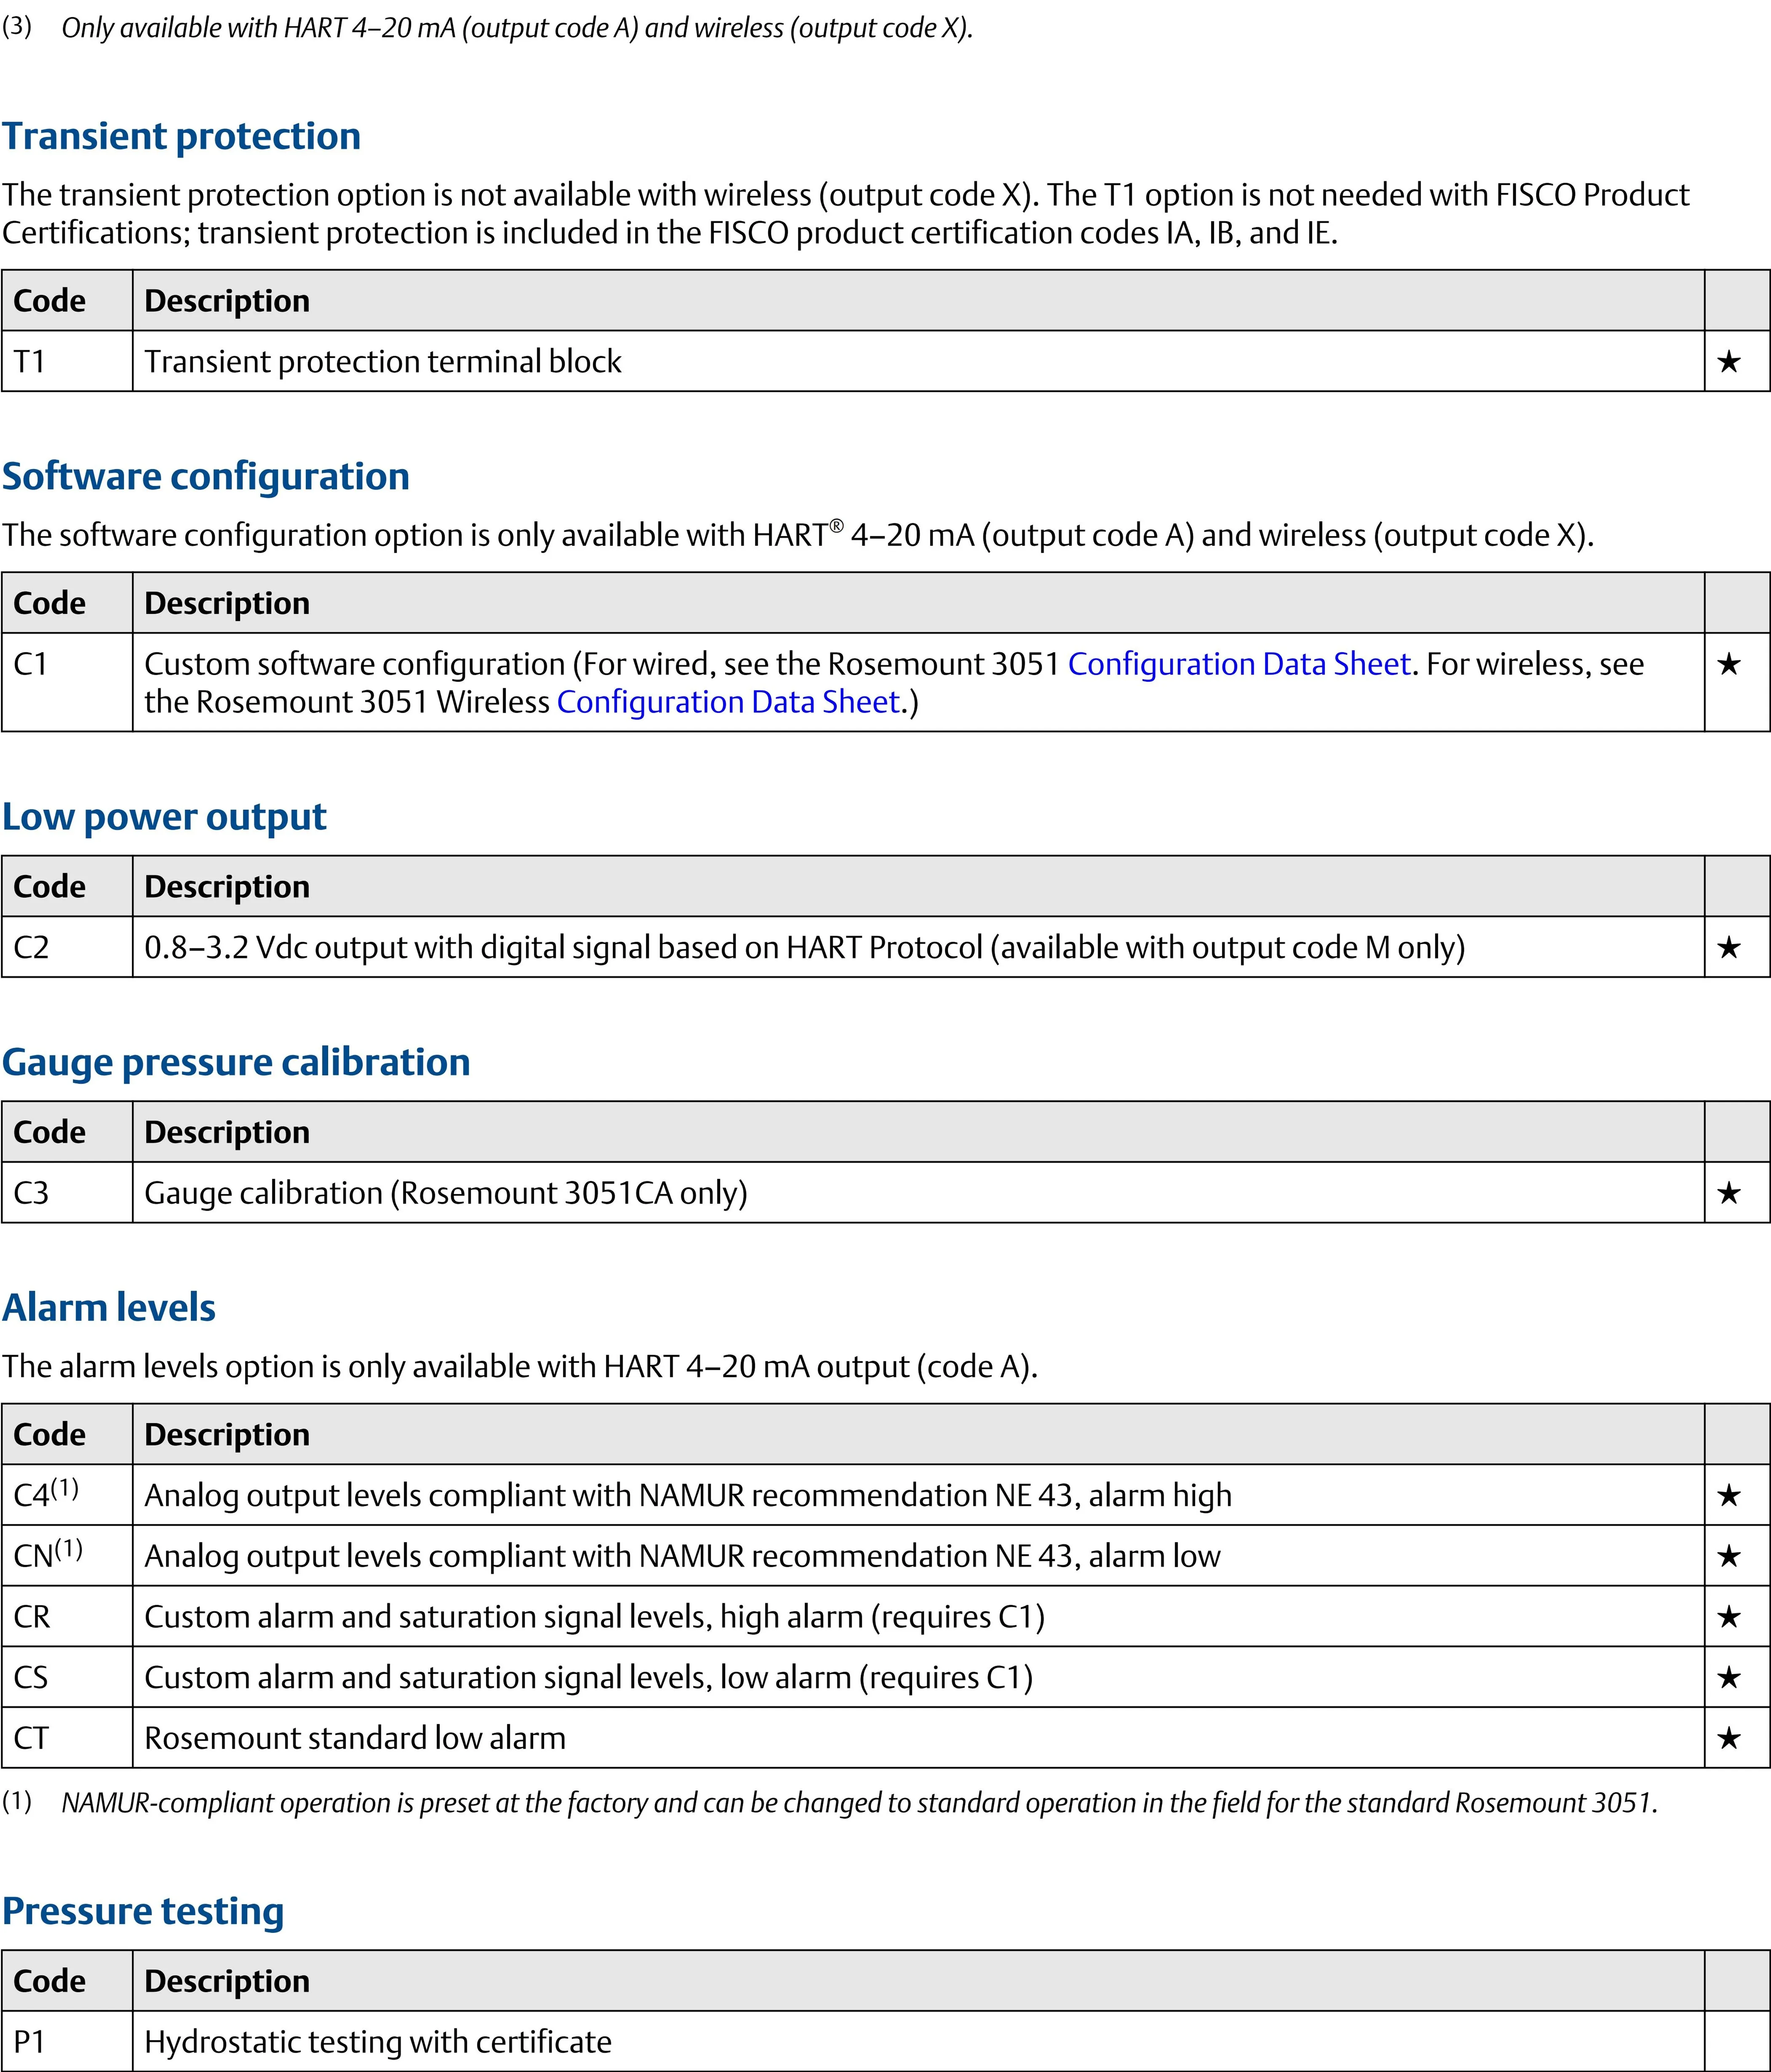
Task: Click the NAMUR-compliant footnote text
Action: coord(858,1803)
